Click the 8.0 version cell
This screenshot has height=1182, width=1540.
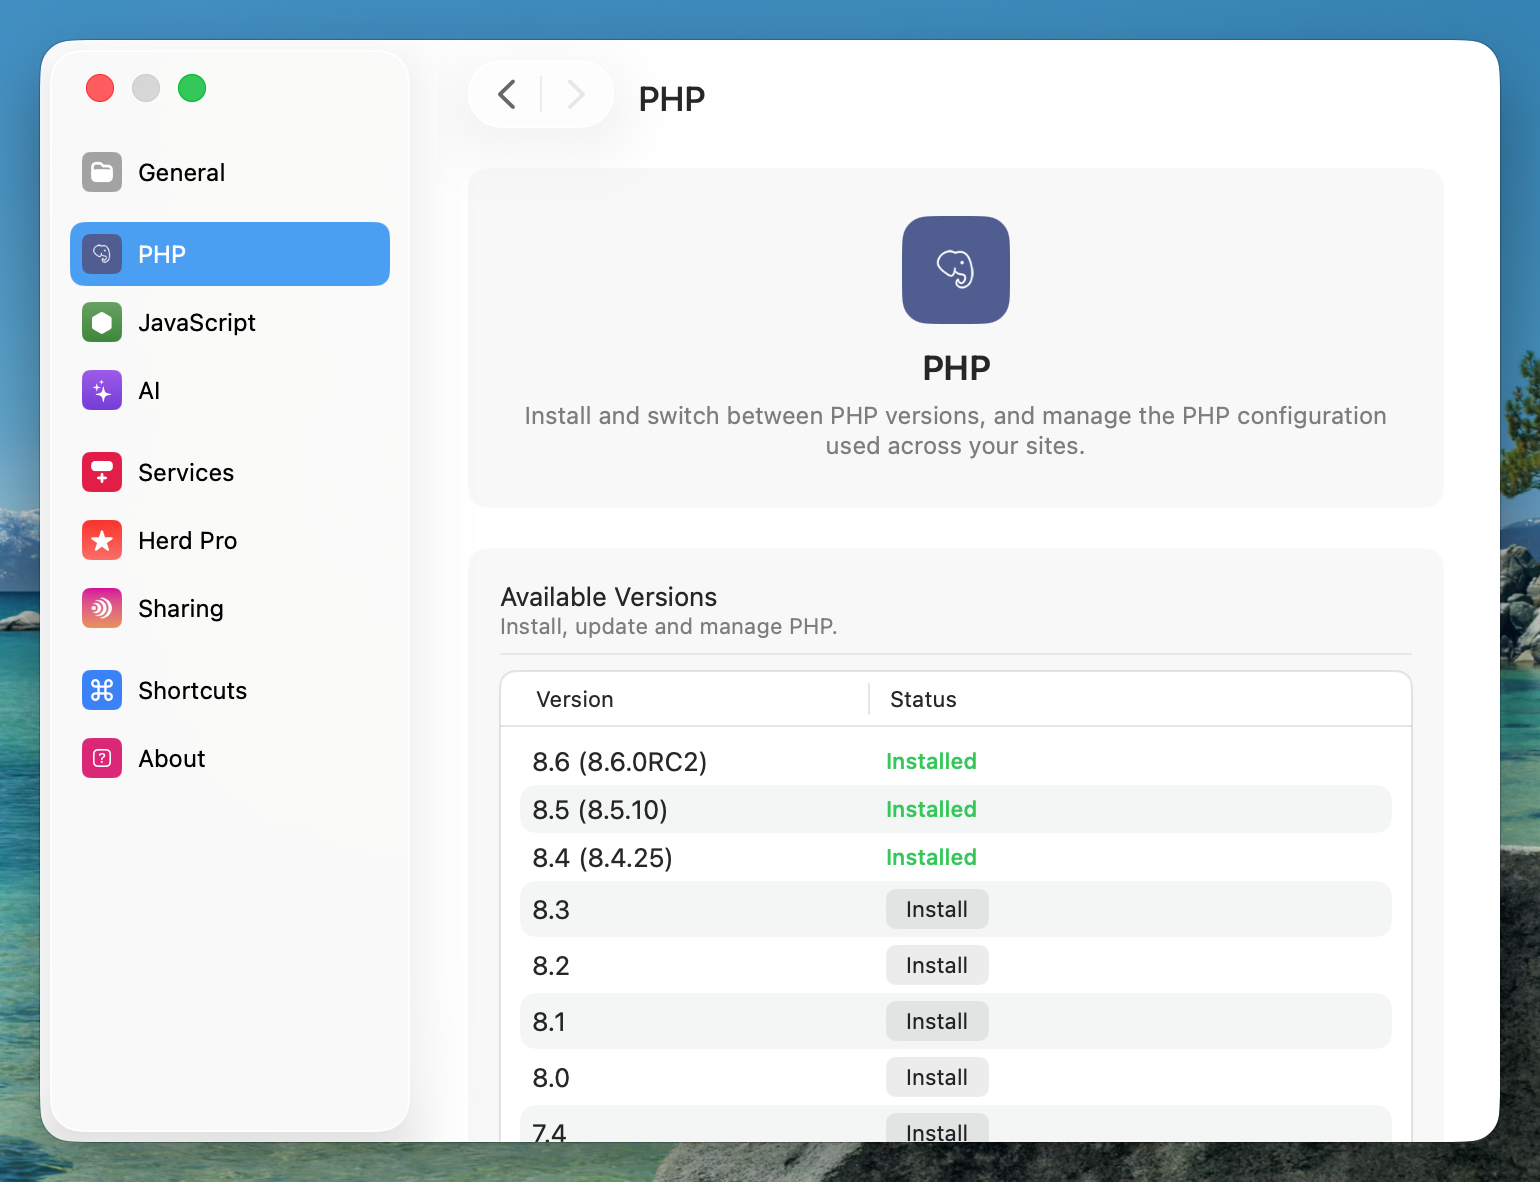551,1078
